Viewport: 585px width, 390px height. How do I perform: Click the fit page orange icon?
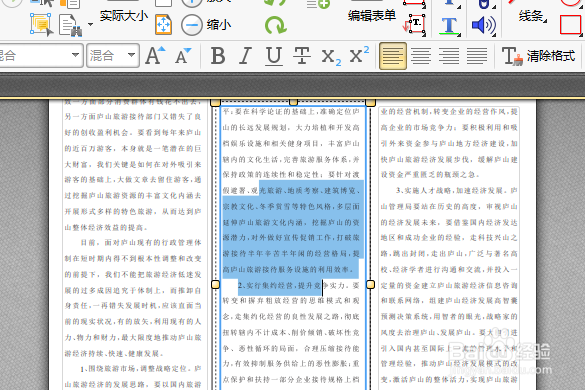[163, 25]
